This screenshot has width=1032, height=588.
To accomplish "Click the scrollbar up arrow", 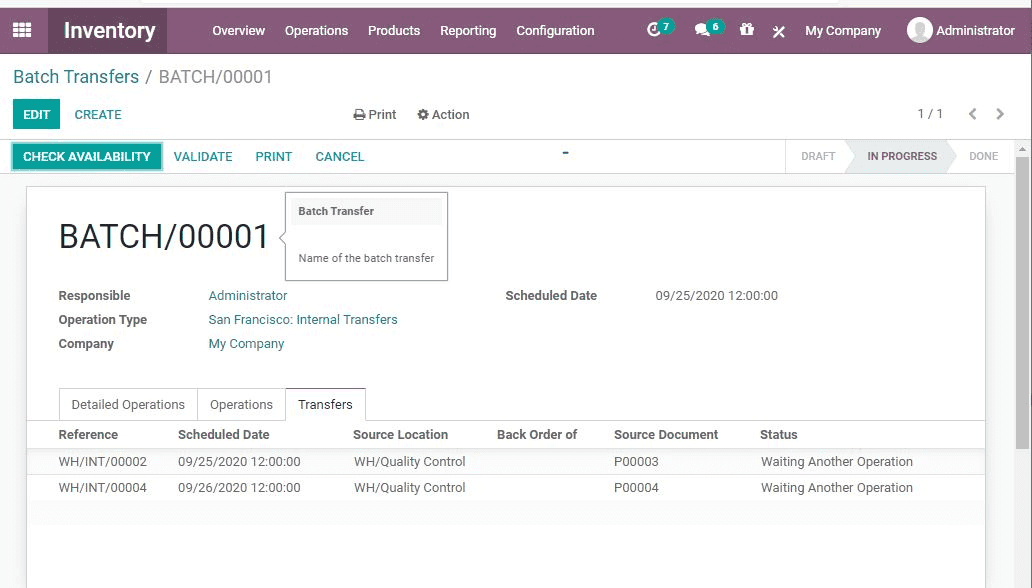I will (x=1022, y=149).
